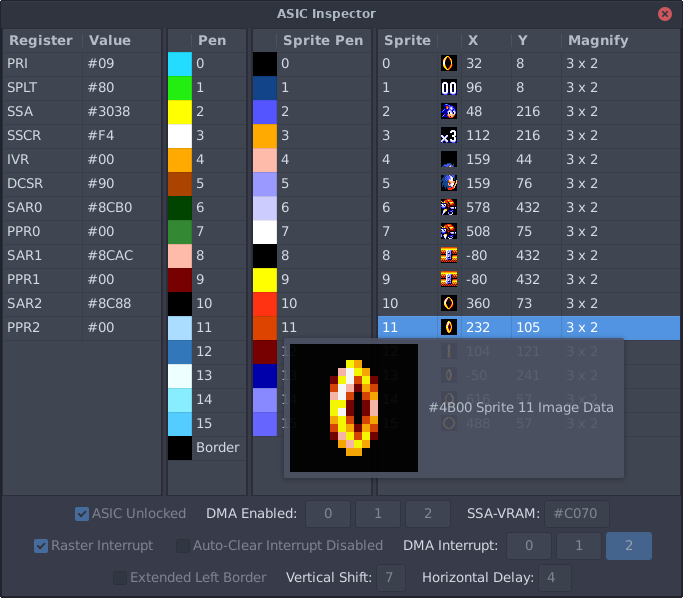
Task: Select orange Pen 4 color swatch
Action: tap(180, 160)
